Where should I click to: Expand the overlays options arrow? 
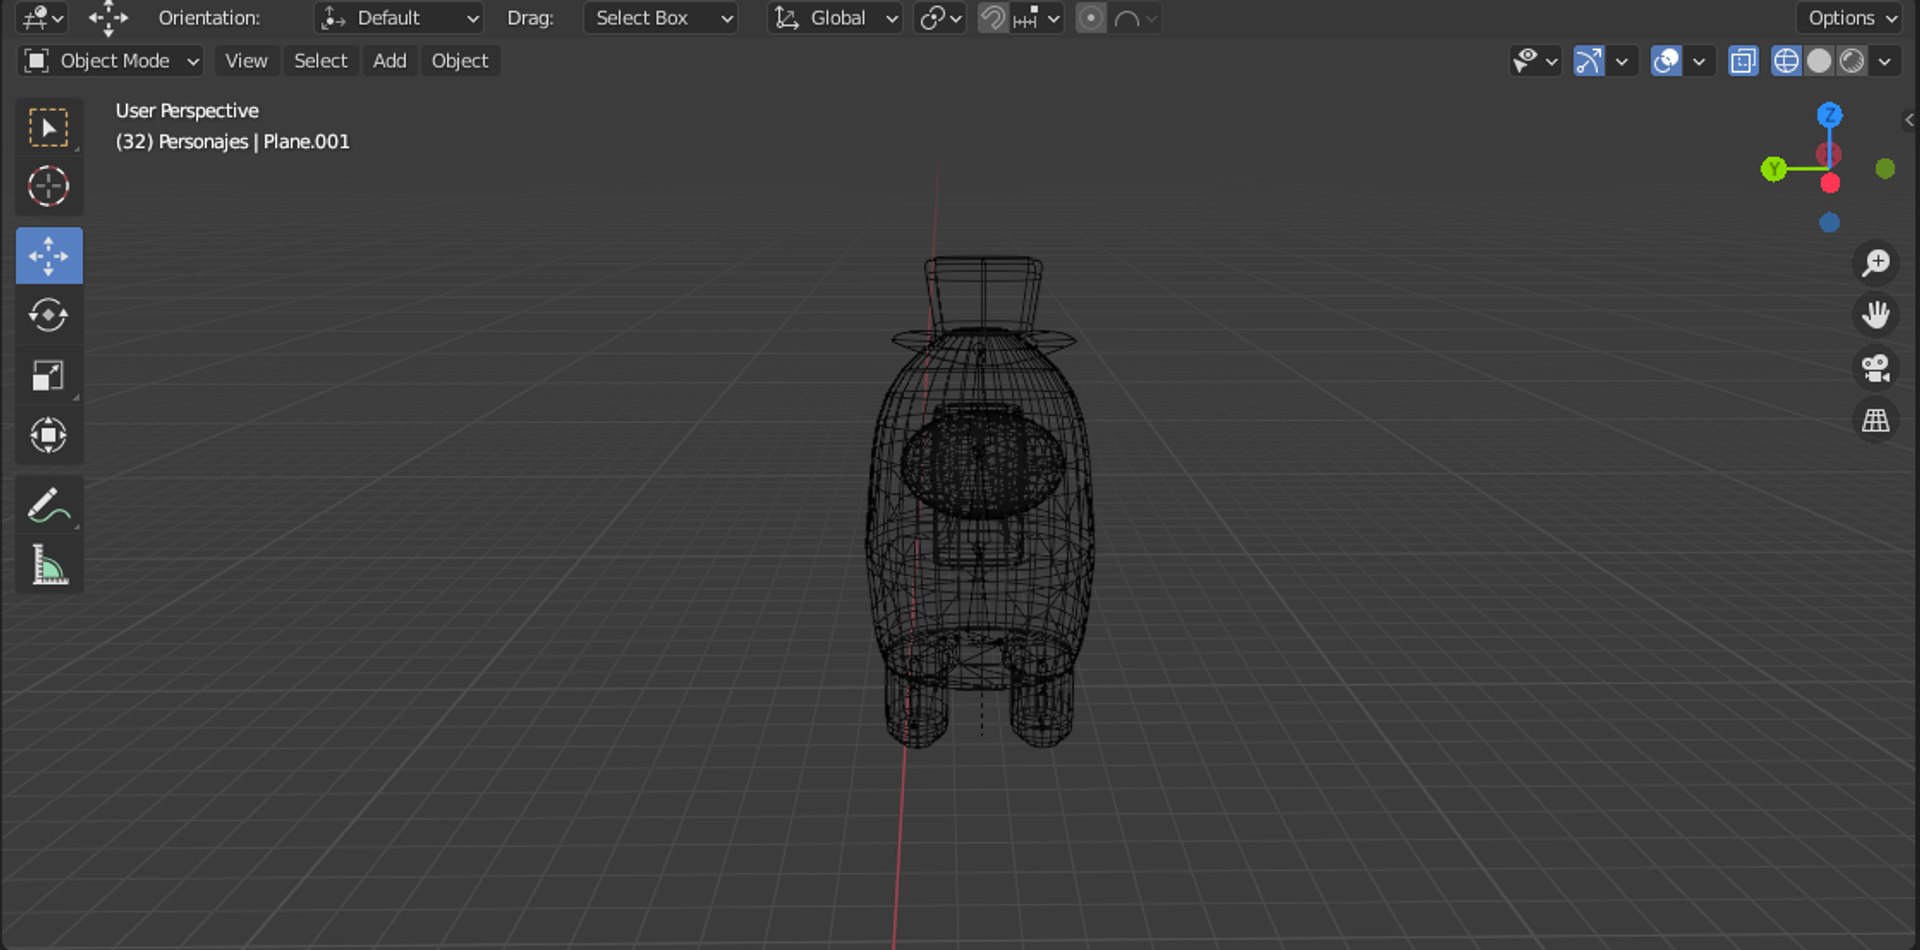(x=1699, y=61)
